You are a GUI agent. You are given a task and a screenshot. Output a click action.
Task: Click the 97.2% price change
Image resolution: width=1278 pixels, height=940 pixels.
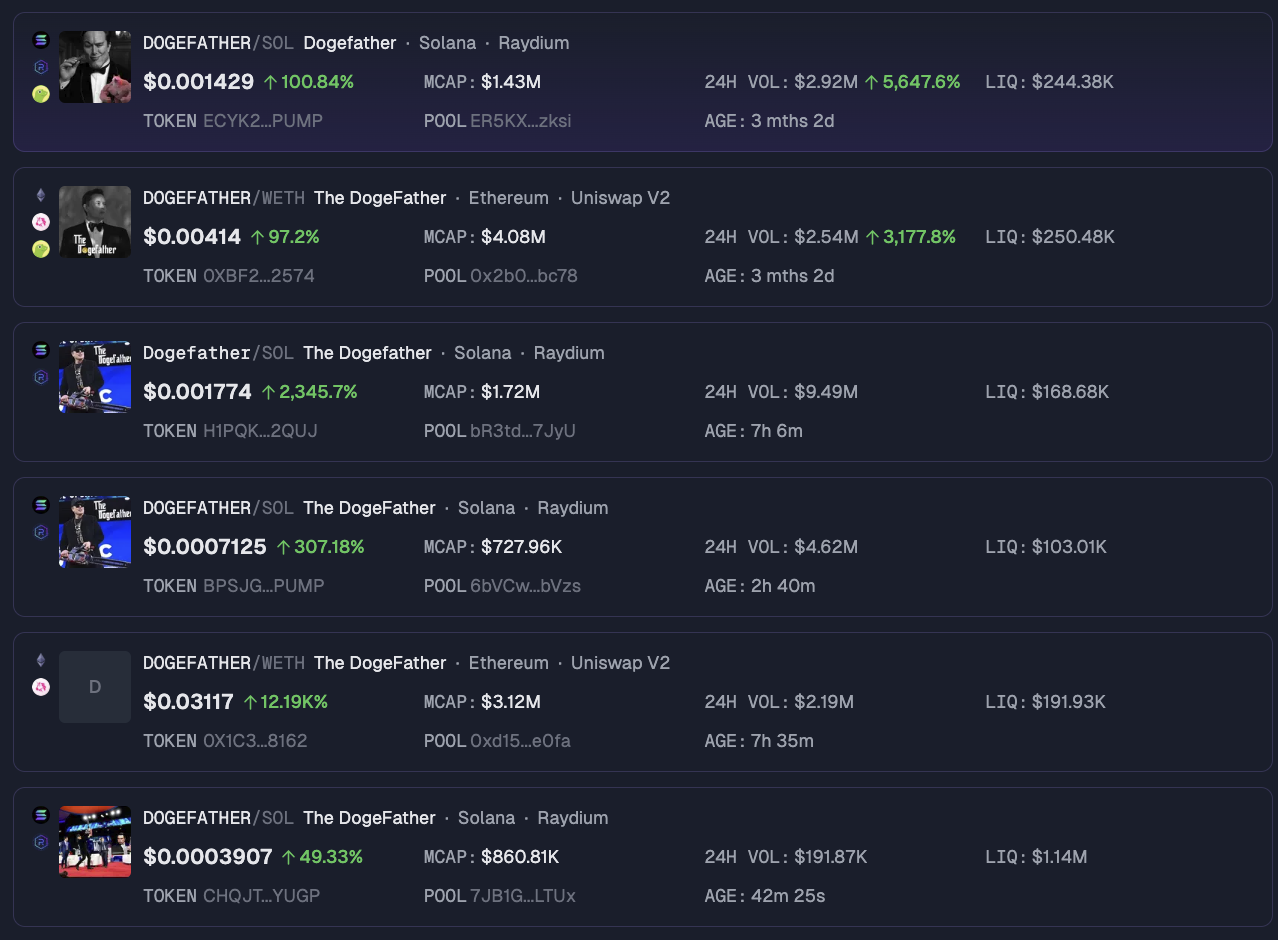pyautogui.click(x=285, y=237)
